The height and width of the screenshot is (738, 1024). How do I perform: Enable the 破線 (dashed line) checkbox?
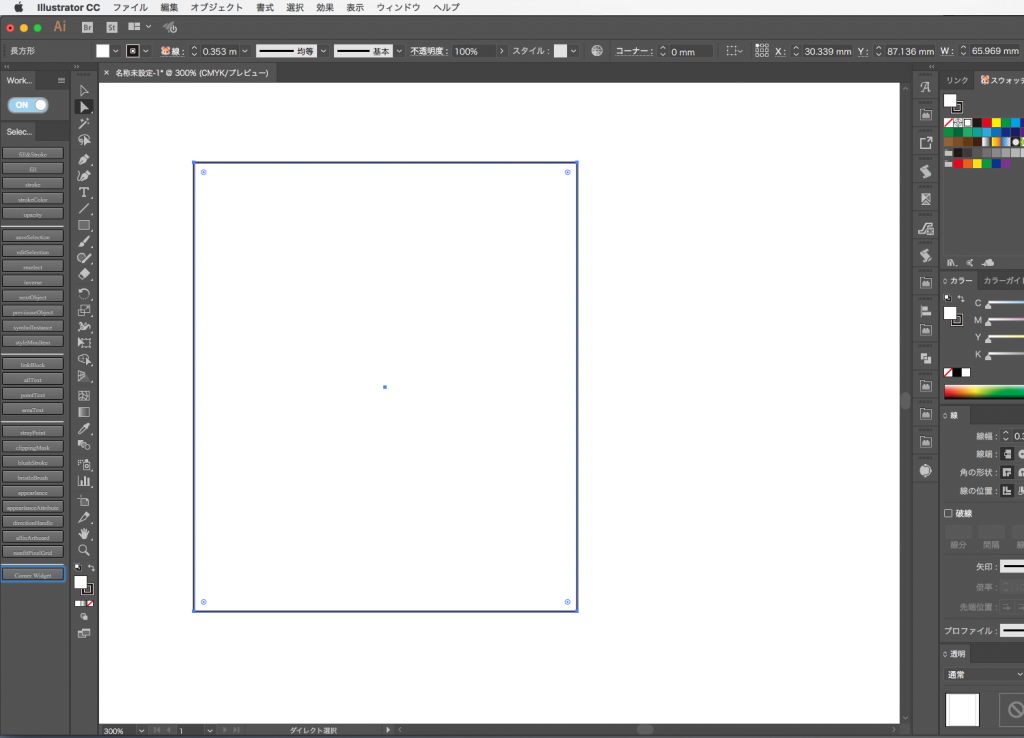[x=947, y=513]
